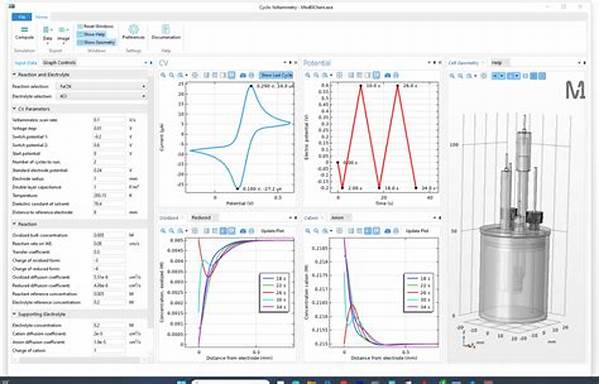Zoom out on the Potential plot
Screen dimensions: 600x384
point(316,75)
